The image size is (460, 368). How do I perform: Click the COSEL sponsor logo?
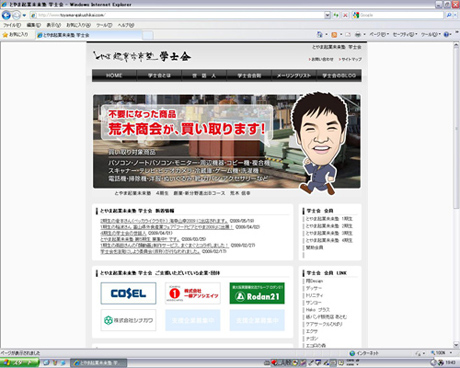pos(128,293)
